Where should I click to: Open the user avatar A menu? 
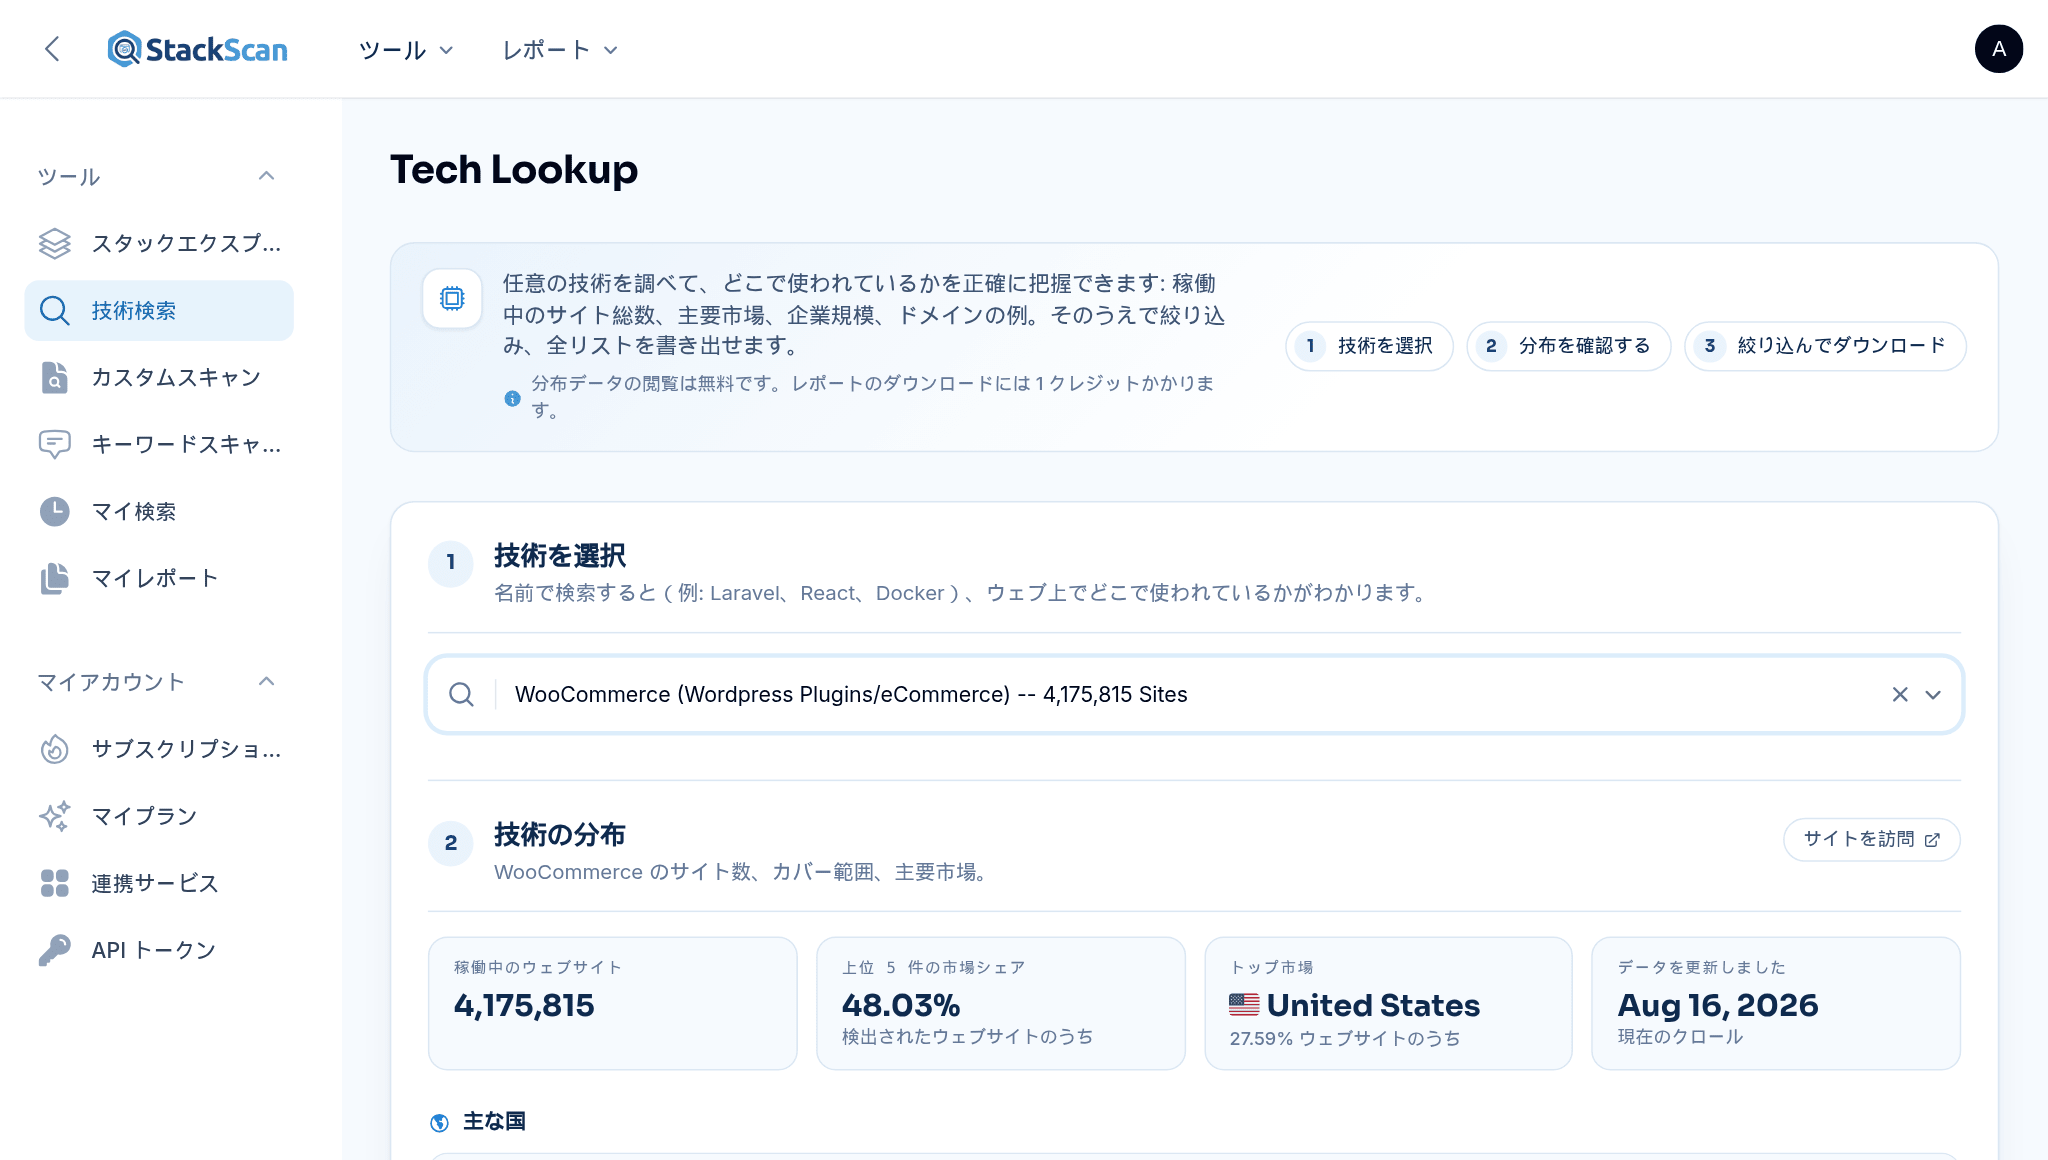tap(1998, 49)
